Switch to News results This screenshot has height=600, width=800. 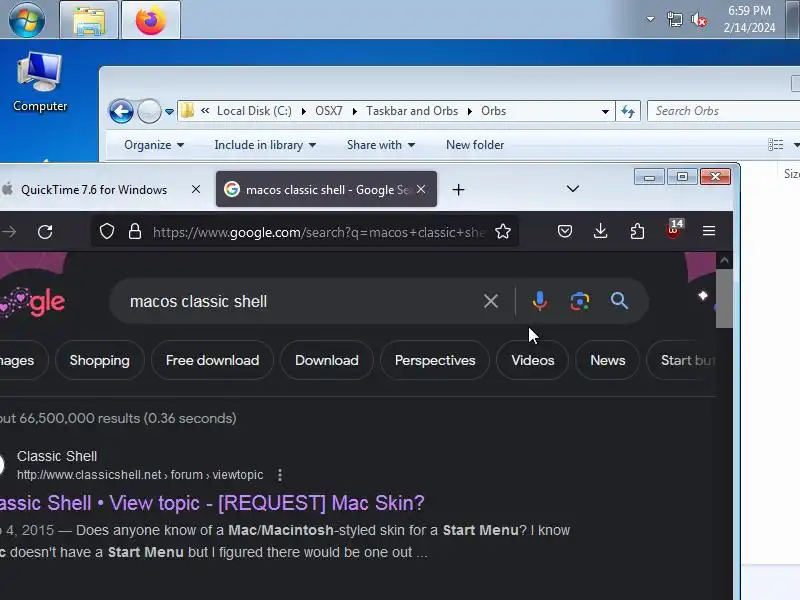click(608, 360)
